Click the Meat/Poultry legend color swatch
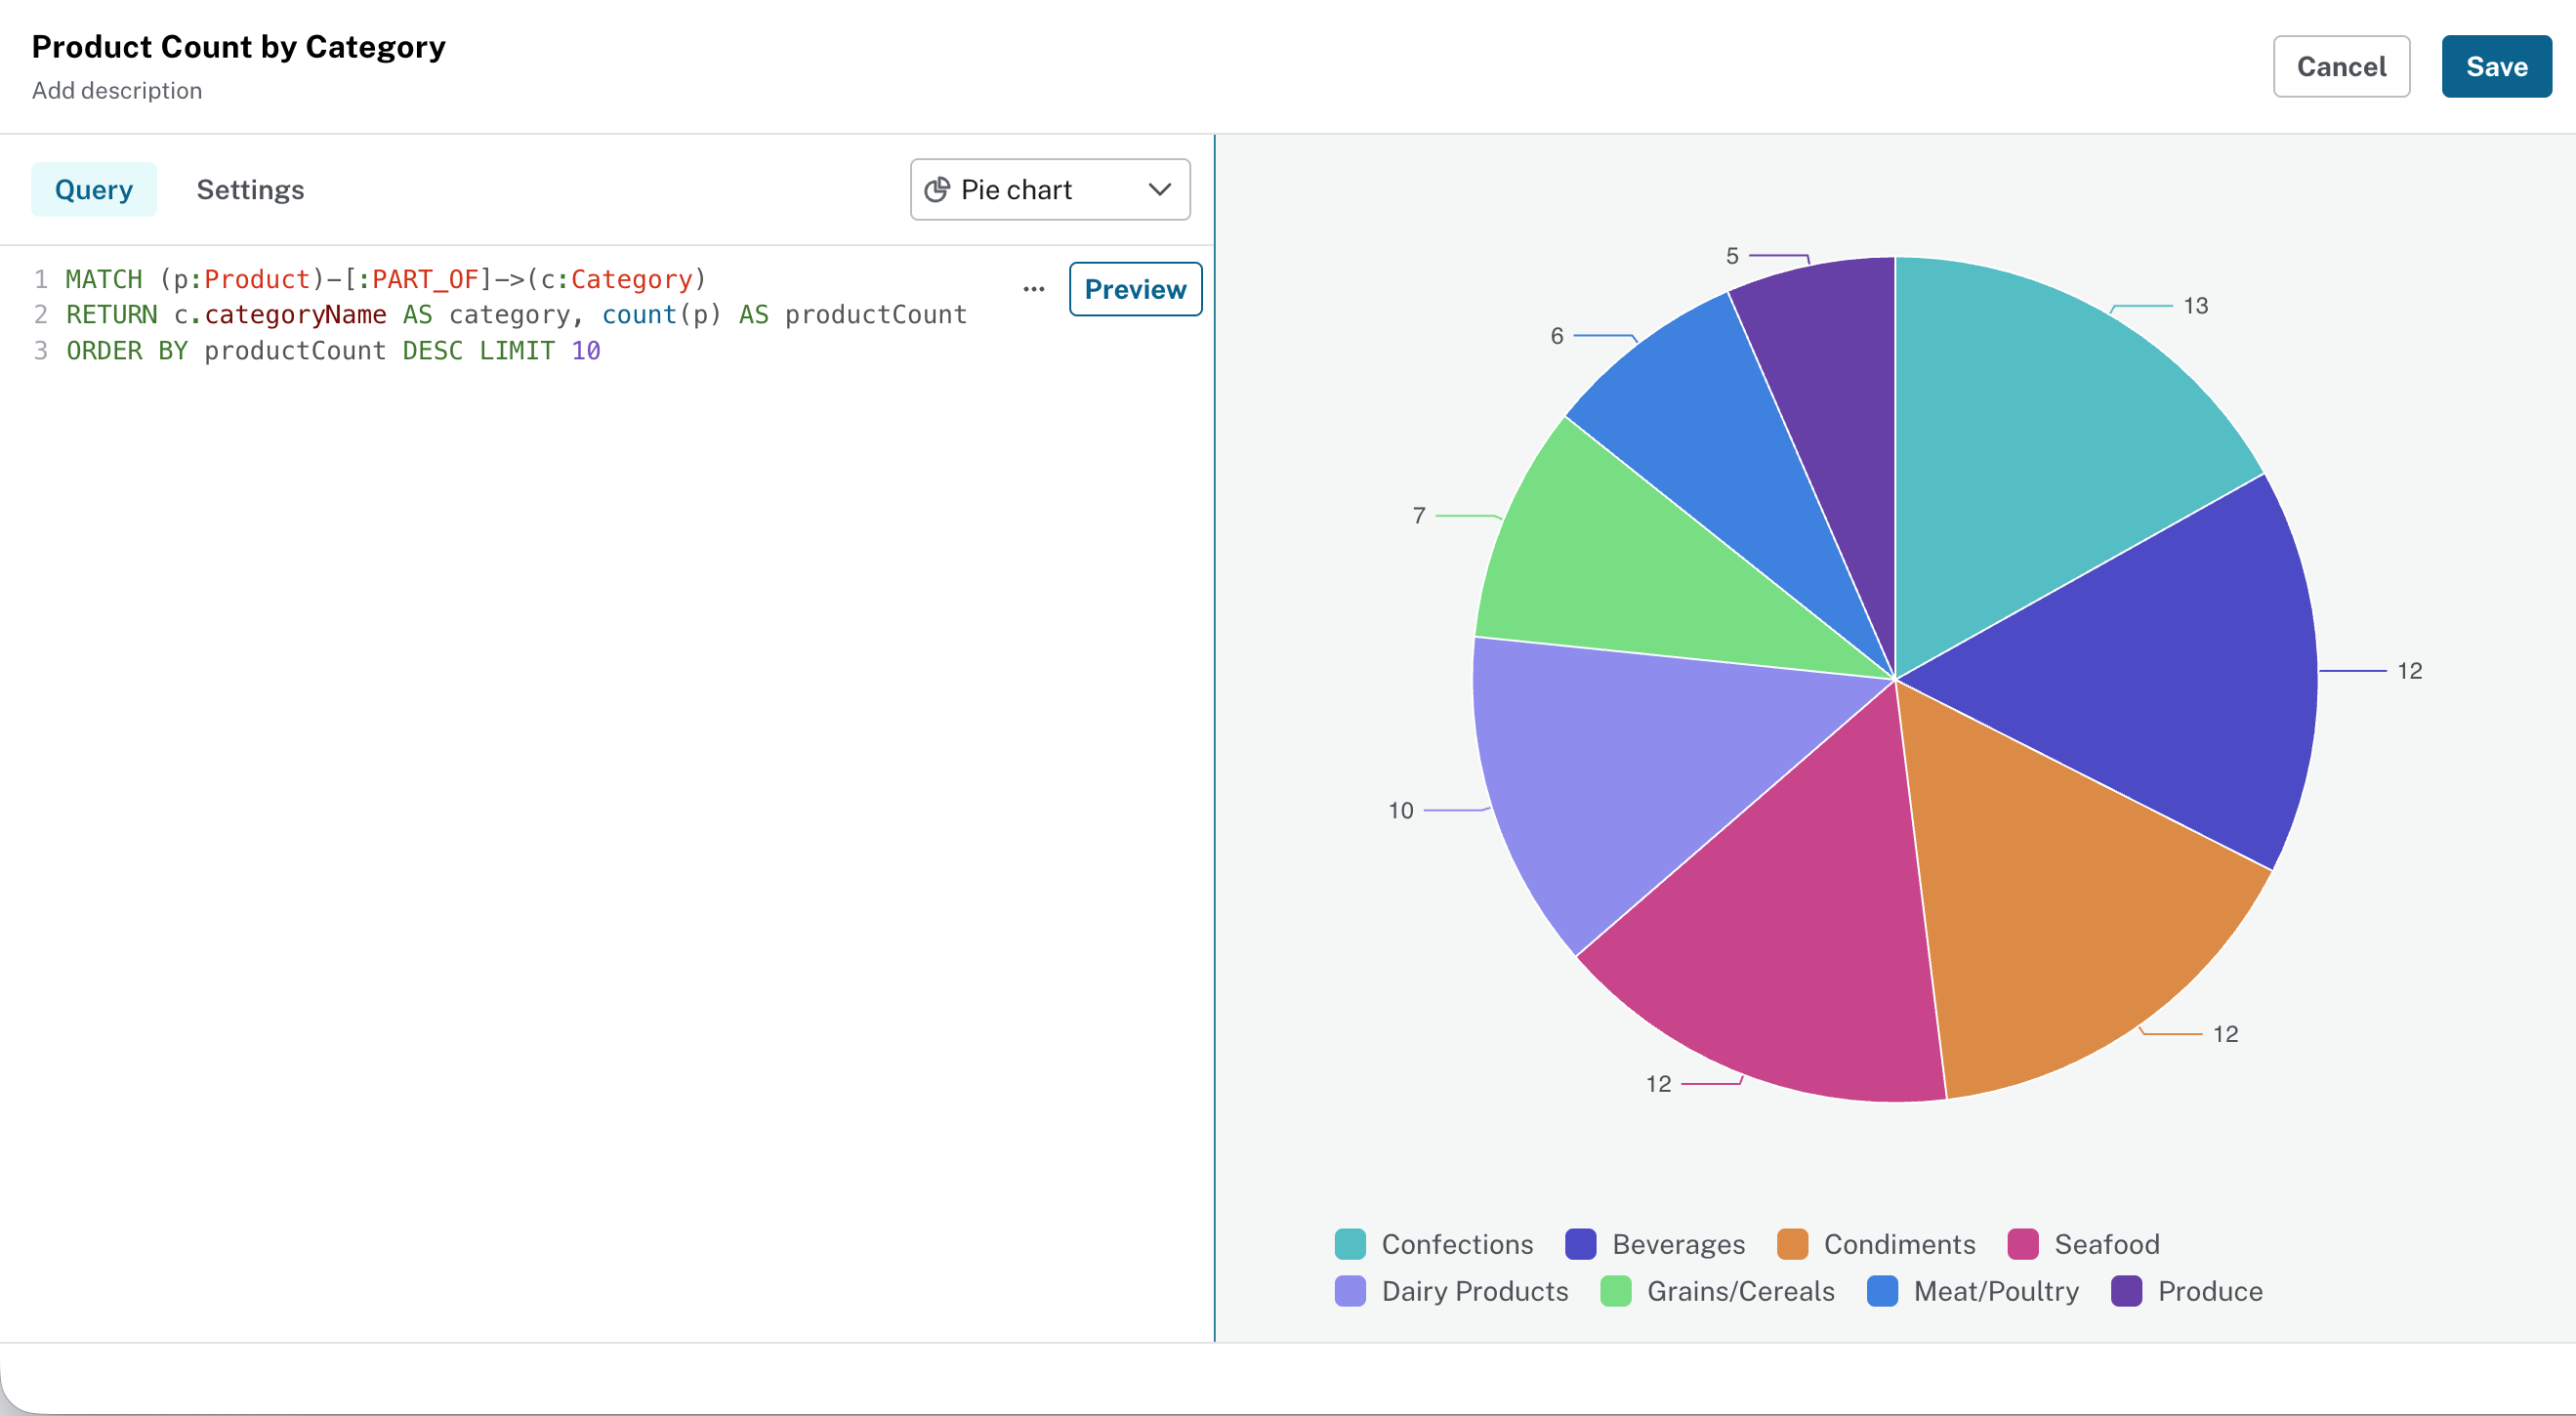Viewport: 2576px width, 1416px height. (1883, 1291)
